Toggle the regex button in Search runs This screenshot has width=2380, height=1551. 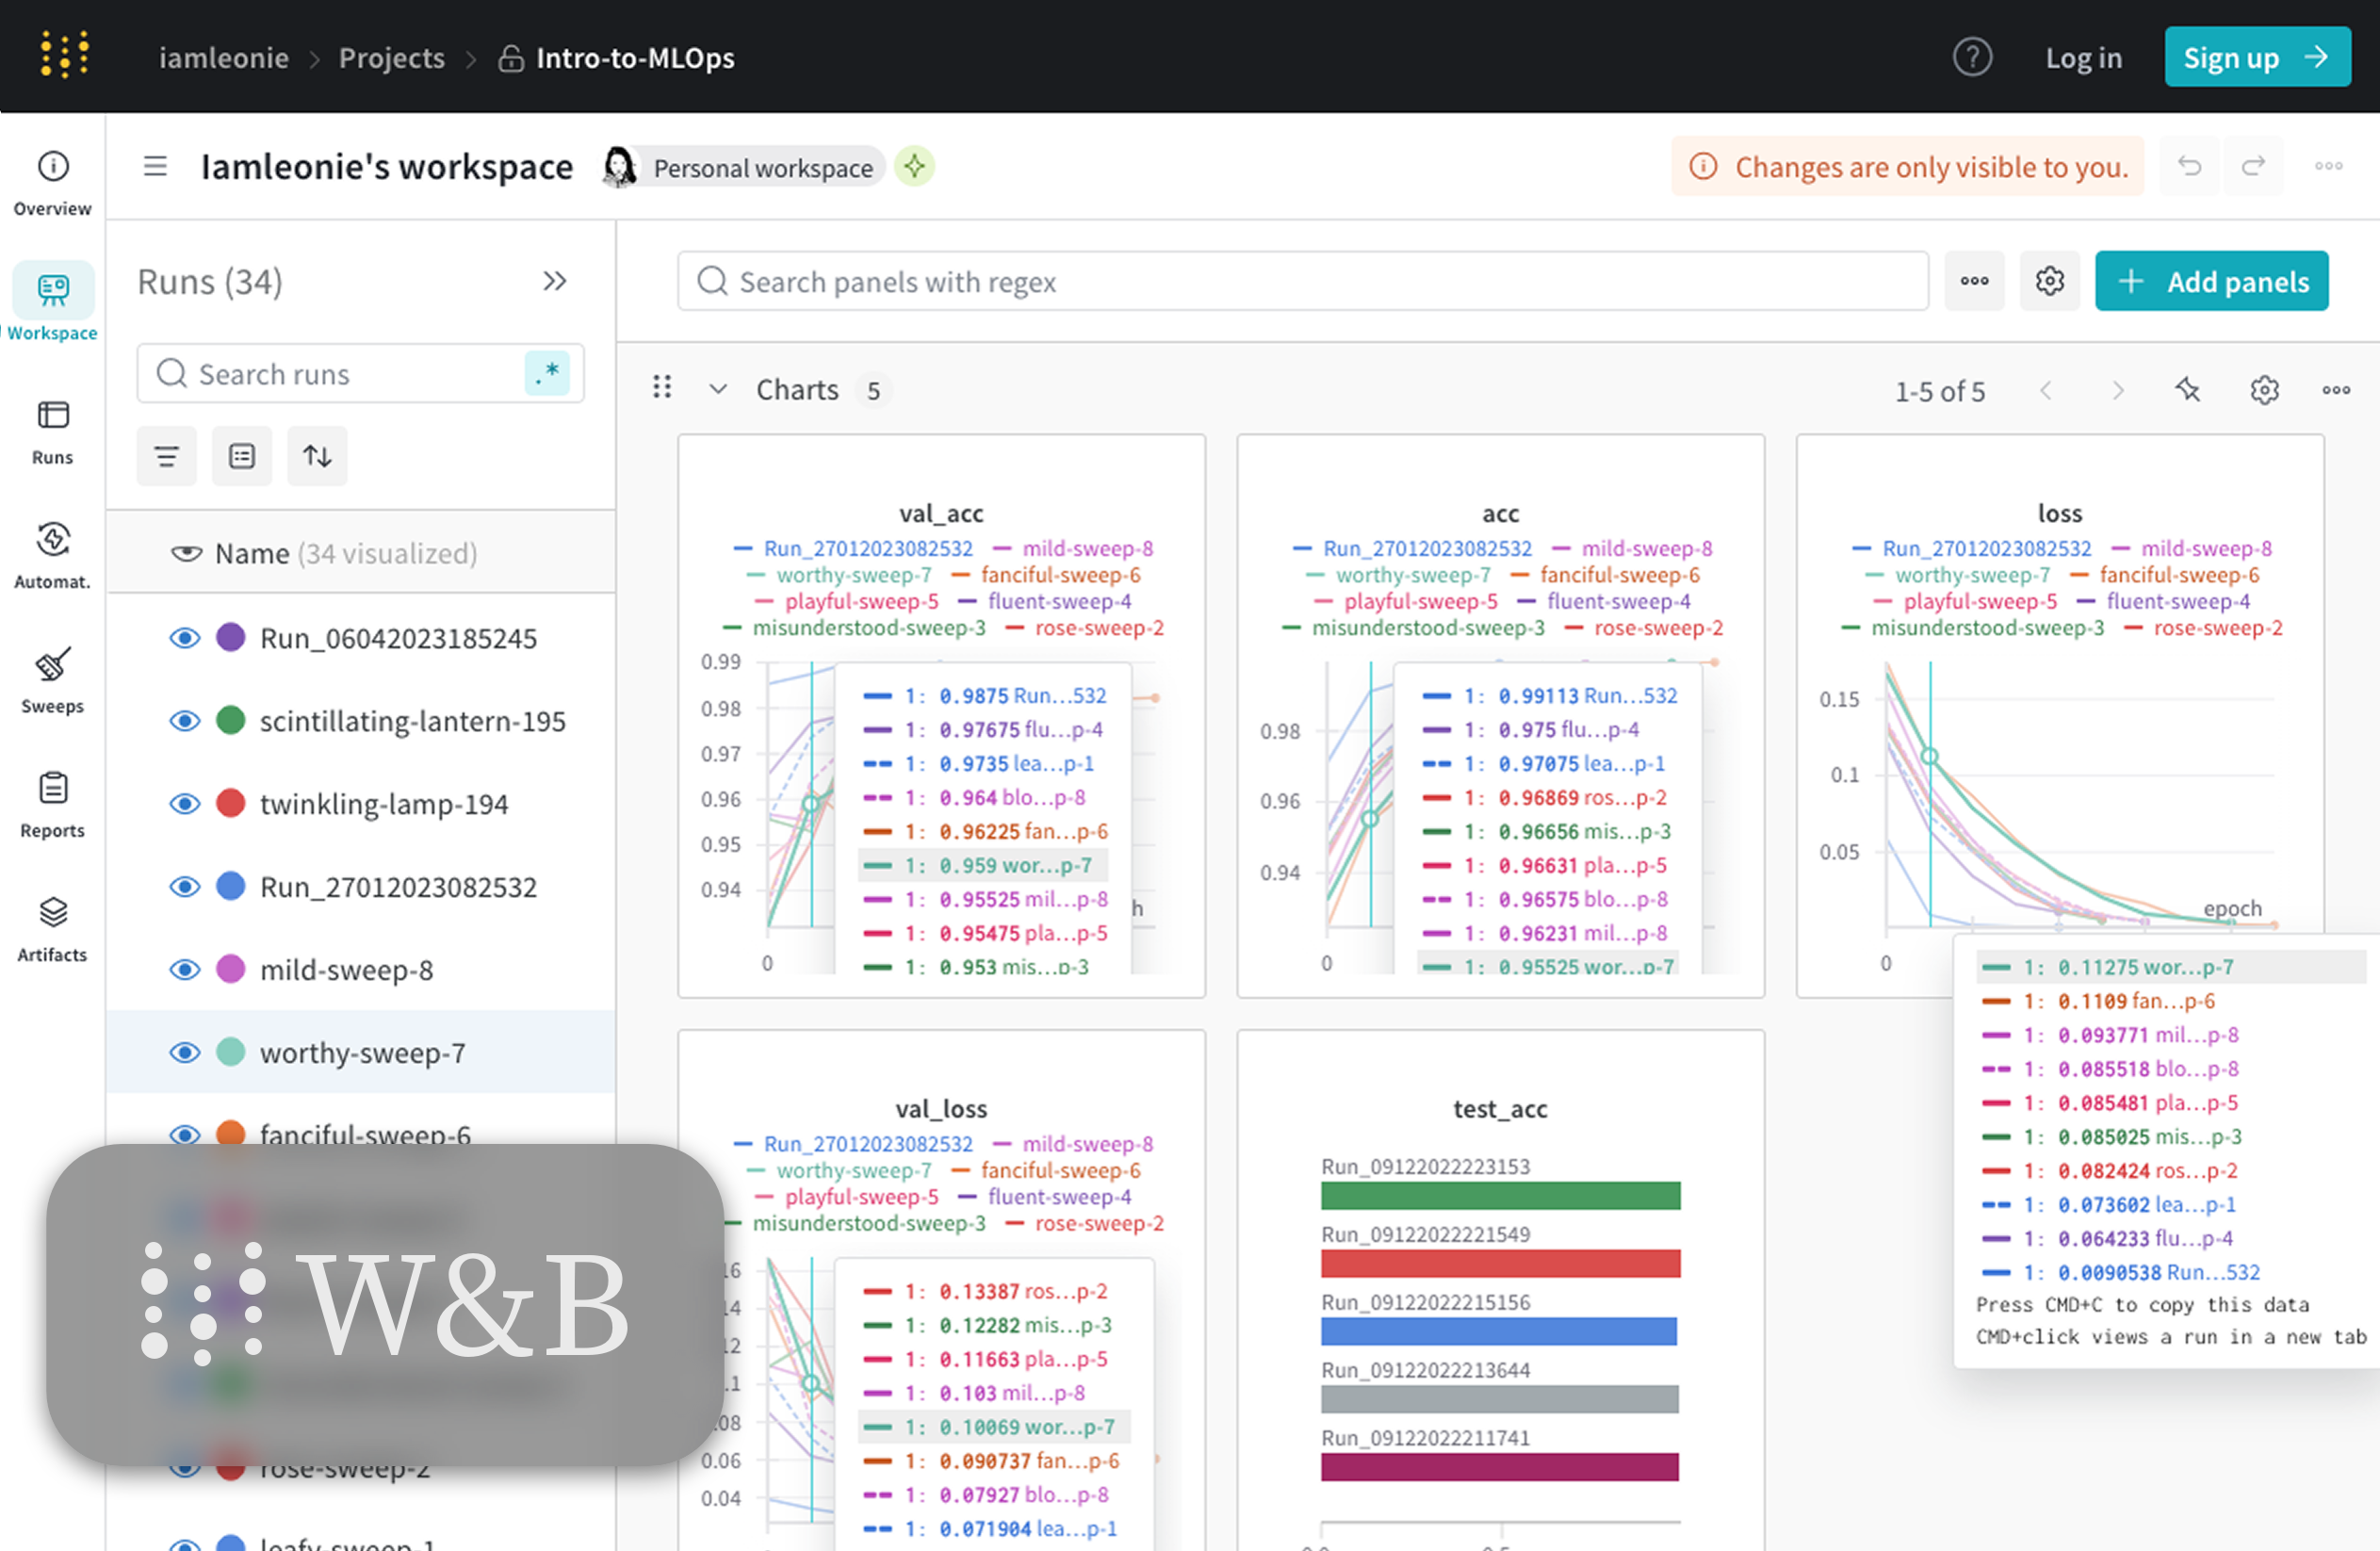pos(547,373)
